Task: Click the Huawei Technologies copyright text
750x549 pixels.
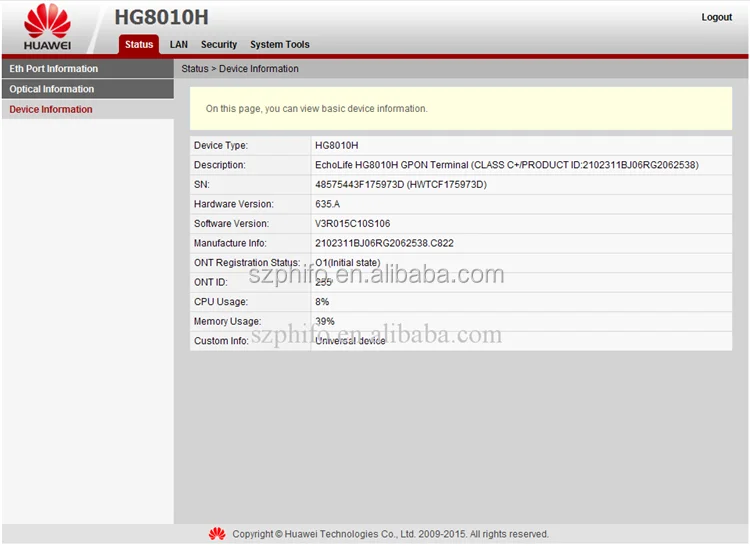Action: coord(390,534)
